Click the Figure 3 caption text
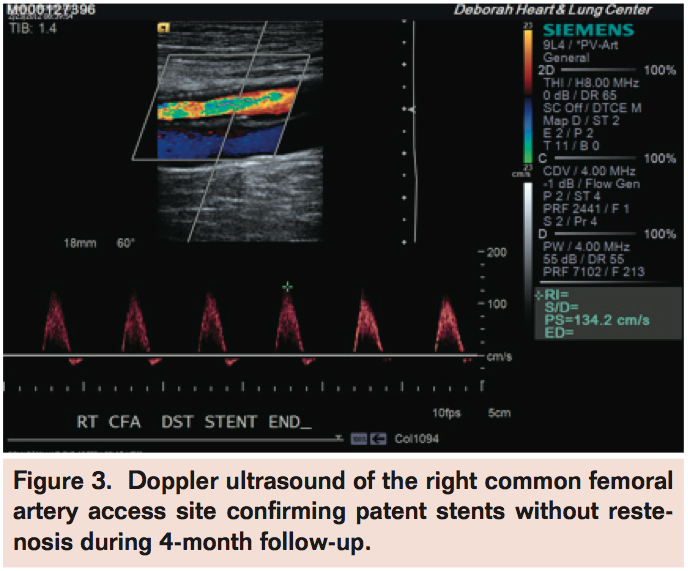 [x=343, y=511]
